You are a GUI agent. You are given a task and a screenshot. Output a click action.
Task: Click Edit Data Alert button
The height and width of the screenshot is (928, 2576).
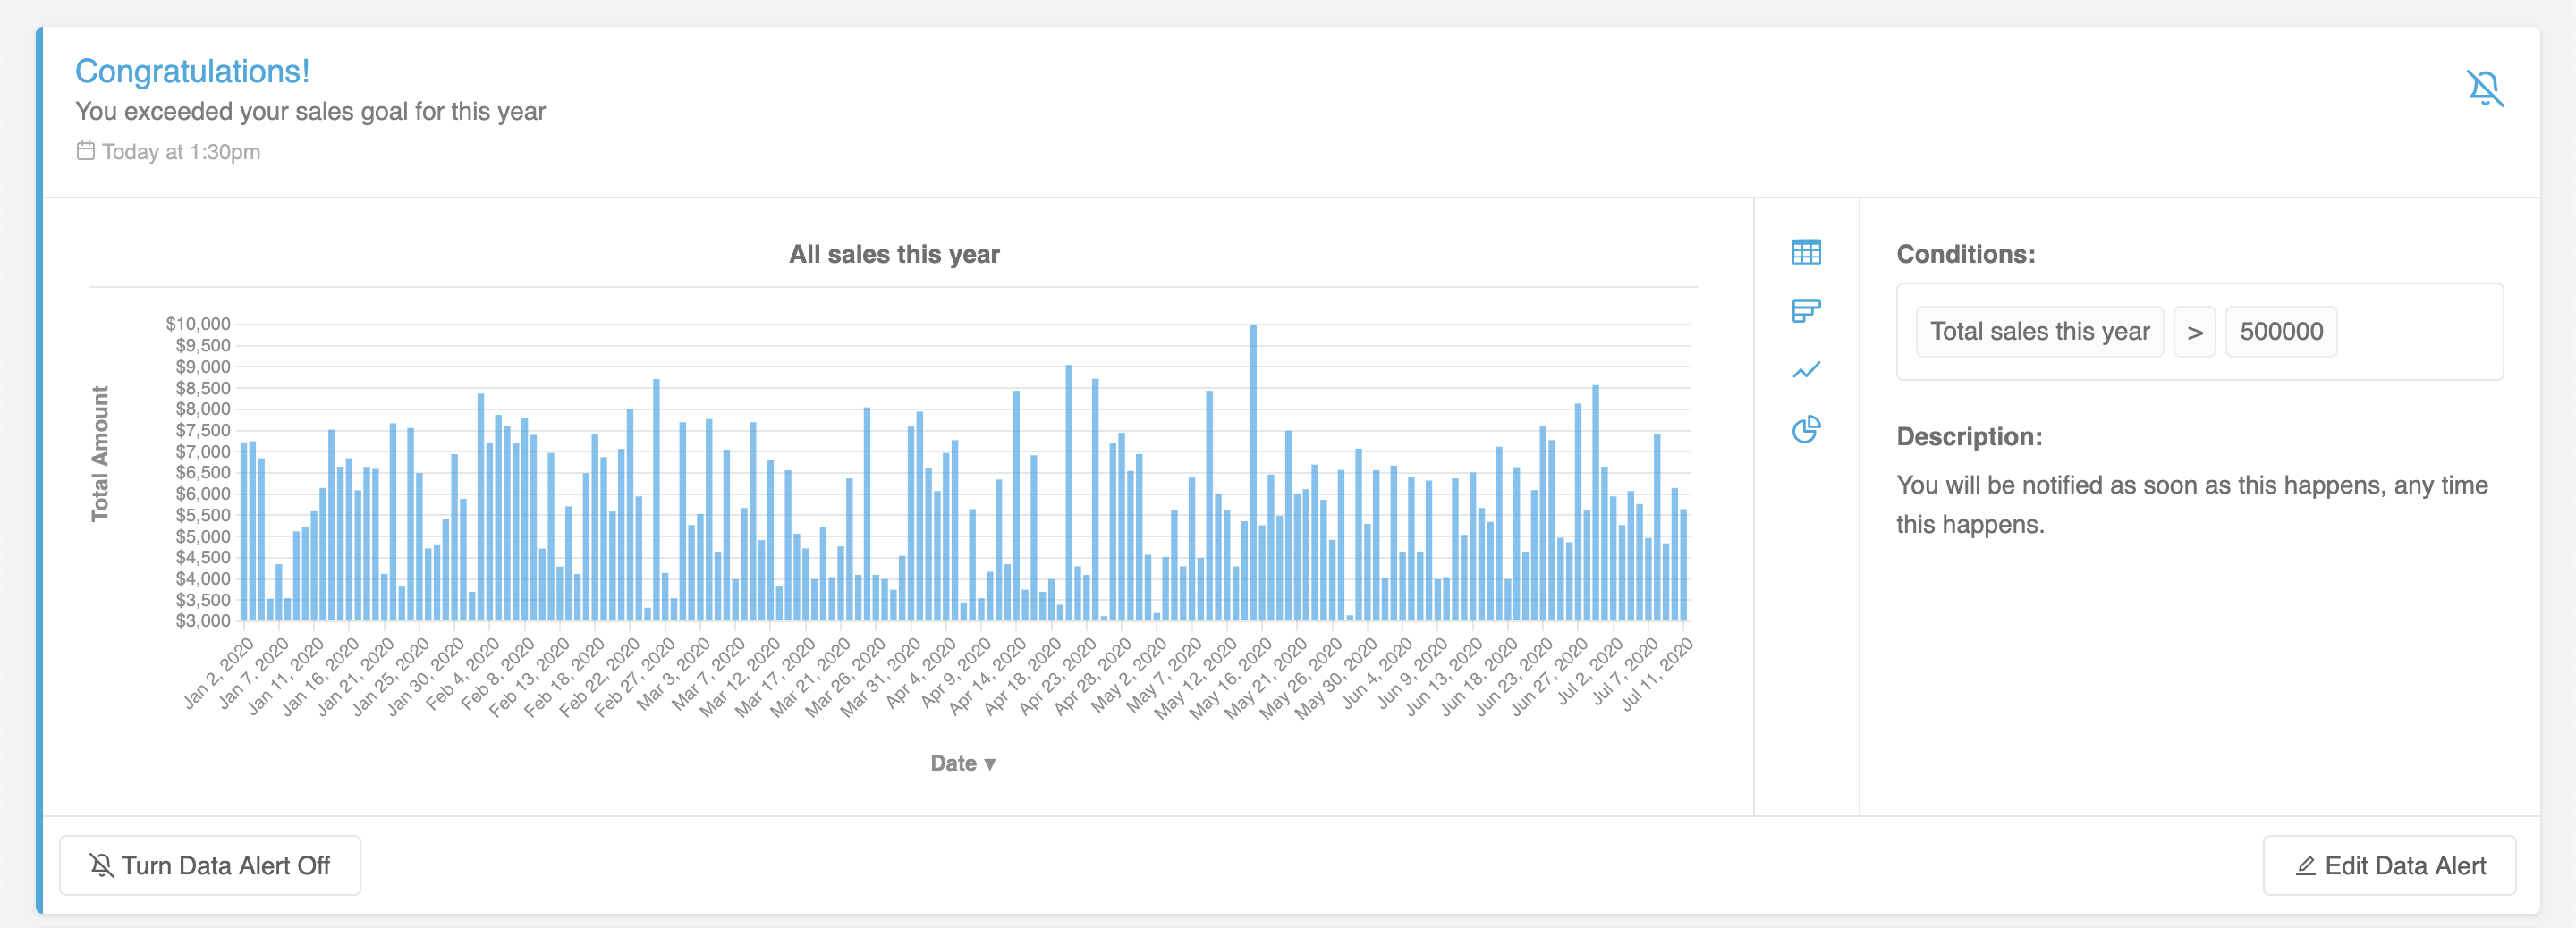click(x=2389, y=865)
